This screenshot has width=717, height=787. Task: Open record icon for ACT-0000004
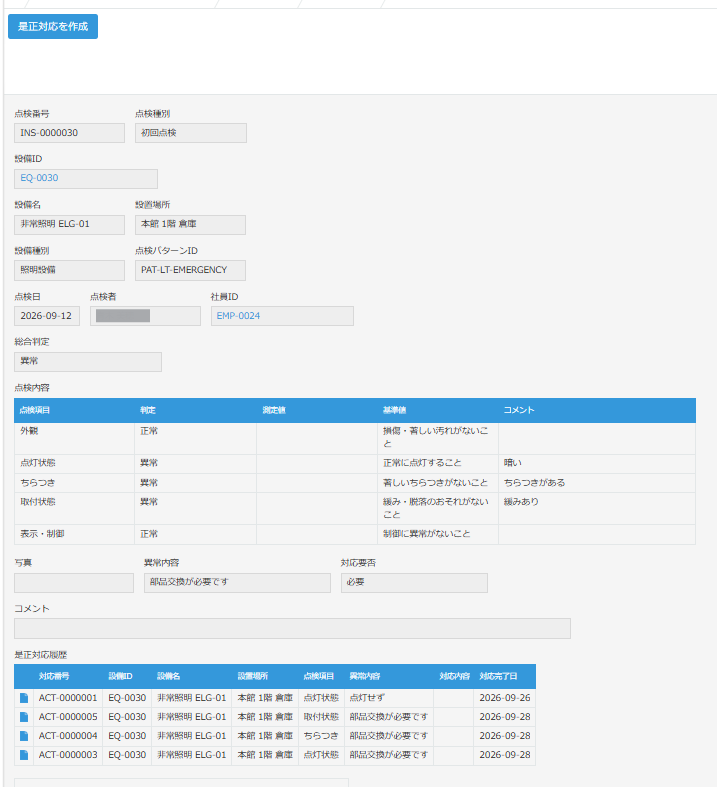point(24,736)
